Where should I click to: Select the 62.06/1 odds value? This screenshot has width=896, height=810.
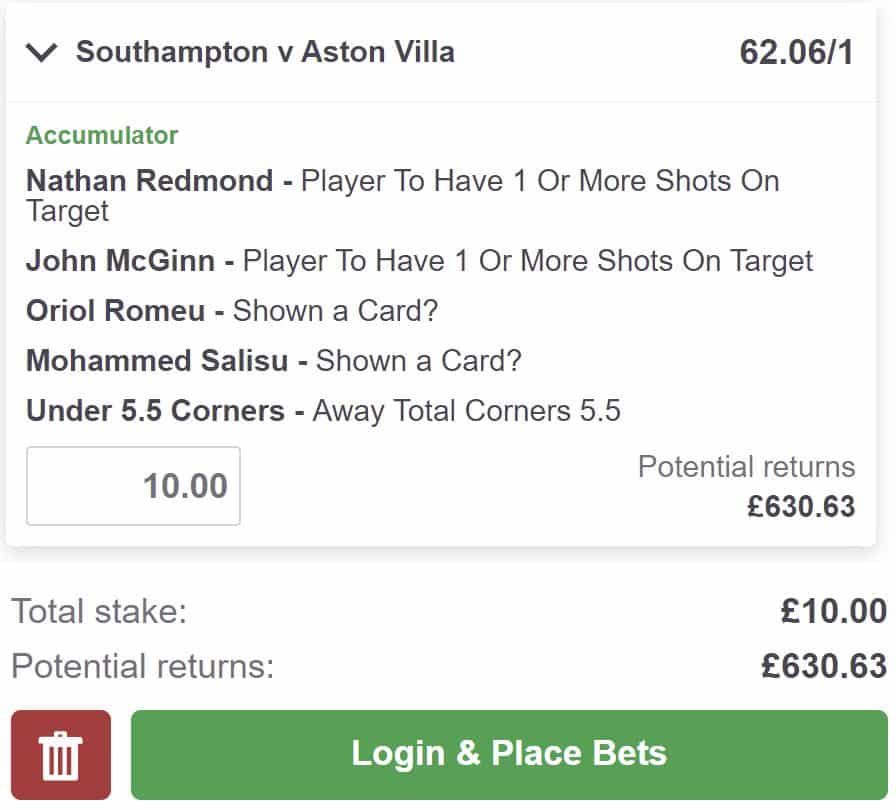point(796,53)
